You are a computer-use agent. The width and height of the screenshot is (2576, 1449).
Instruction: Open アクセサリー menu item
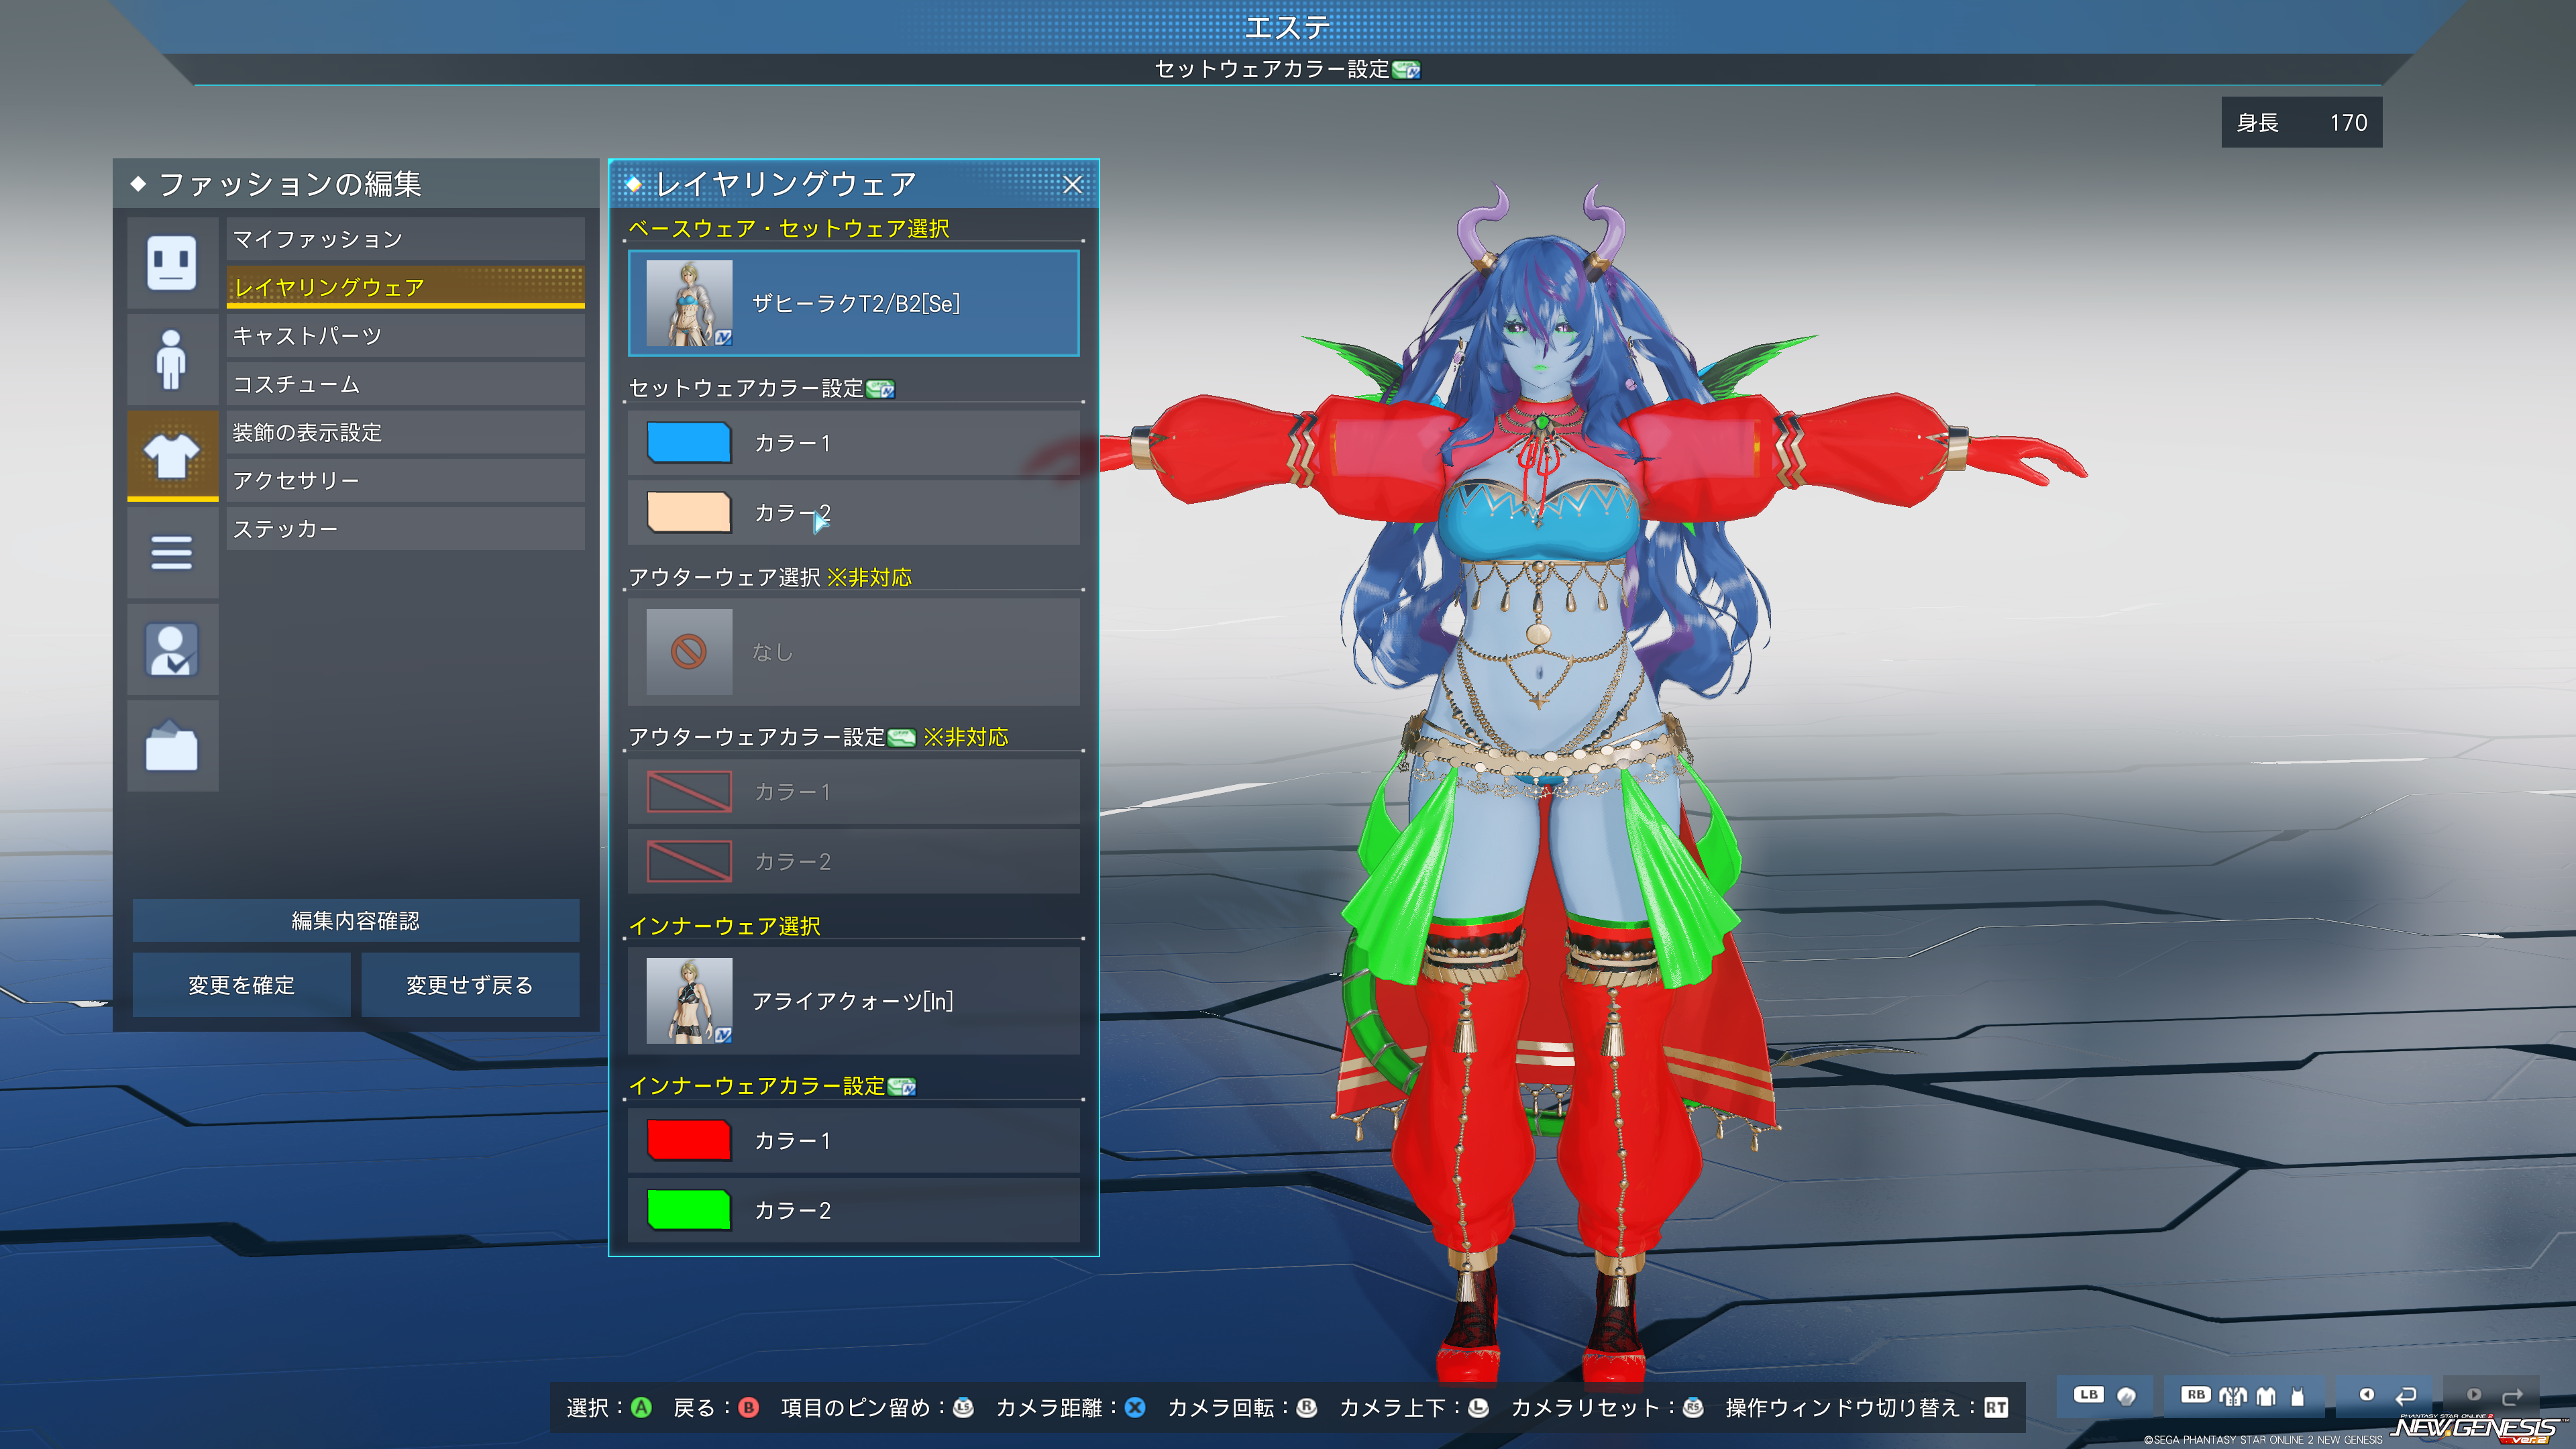[x=405, y=481]
